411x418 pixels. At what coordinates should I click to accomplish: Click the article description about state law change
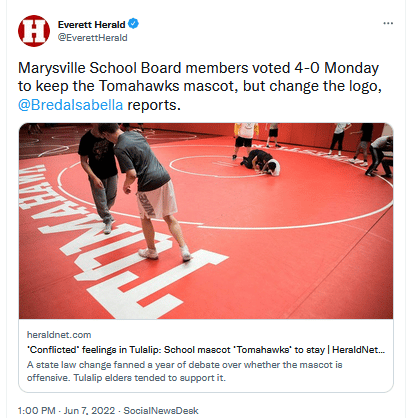(185, 371)
